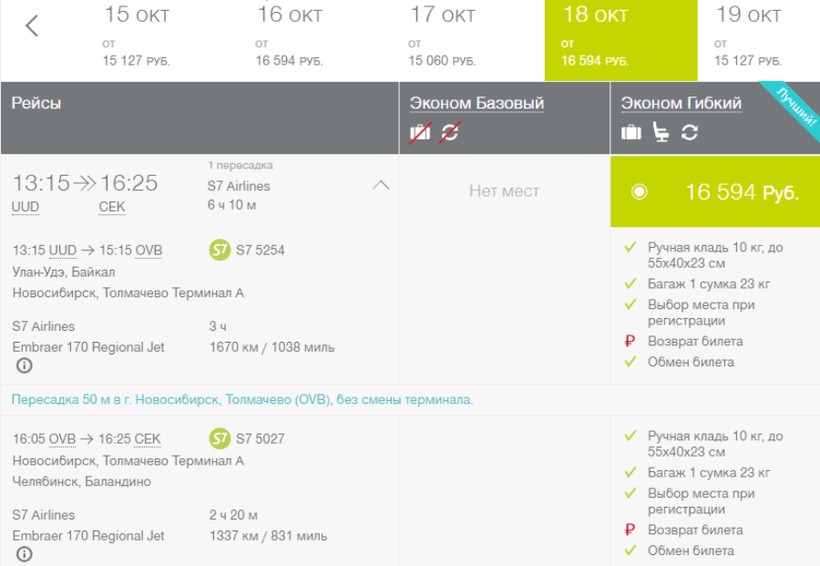Collapse flight details with the up chevron
This screenshot has height=566, width=820.
click(x=380, y=185)
